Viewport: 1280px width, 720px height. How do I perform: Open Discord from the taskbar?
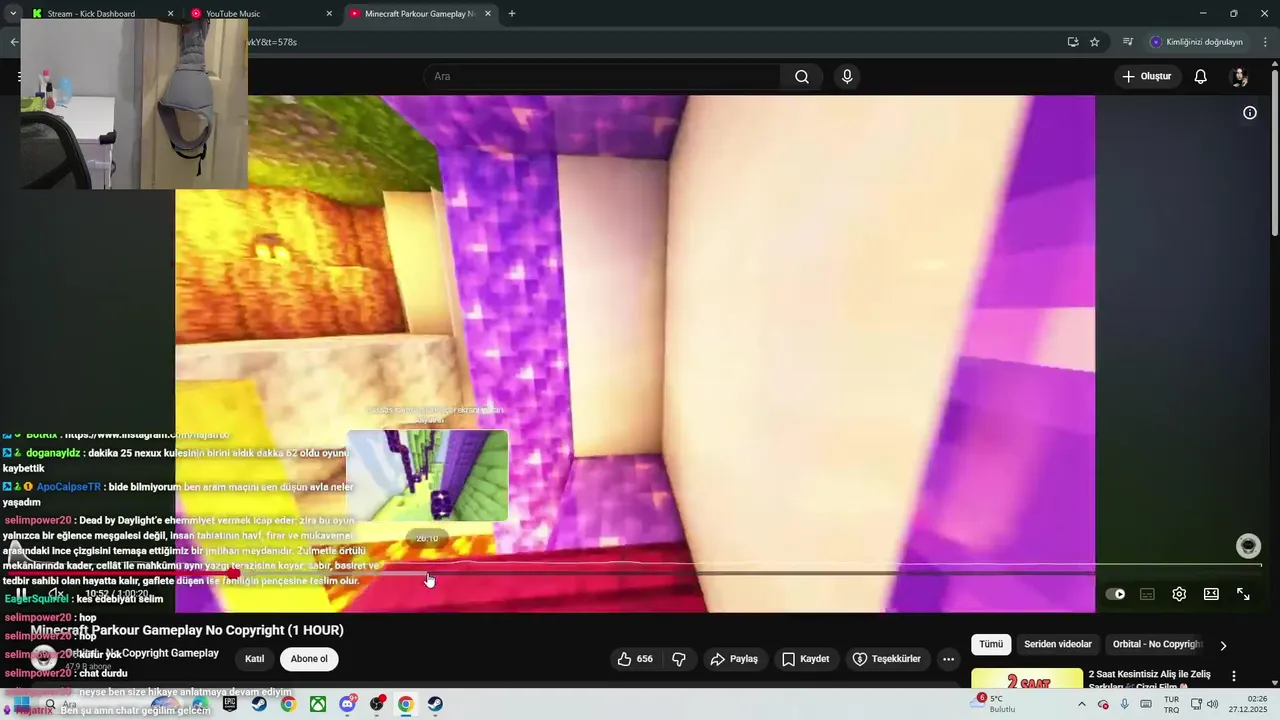pyautogui.click(x=347, y=704)
